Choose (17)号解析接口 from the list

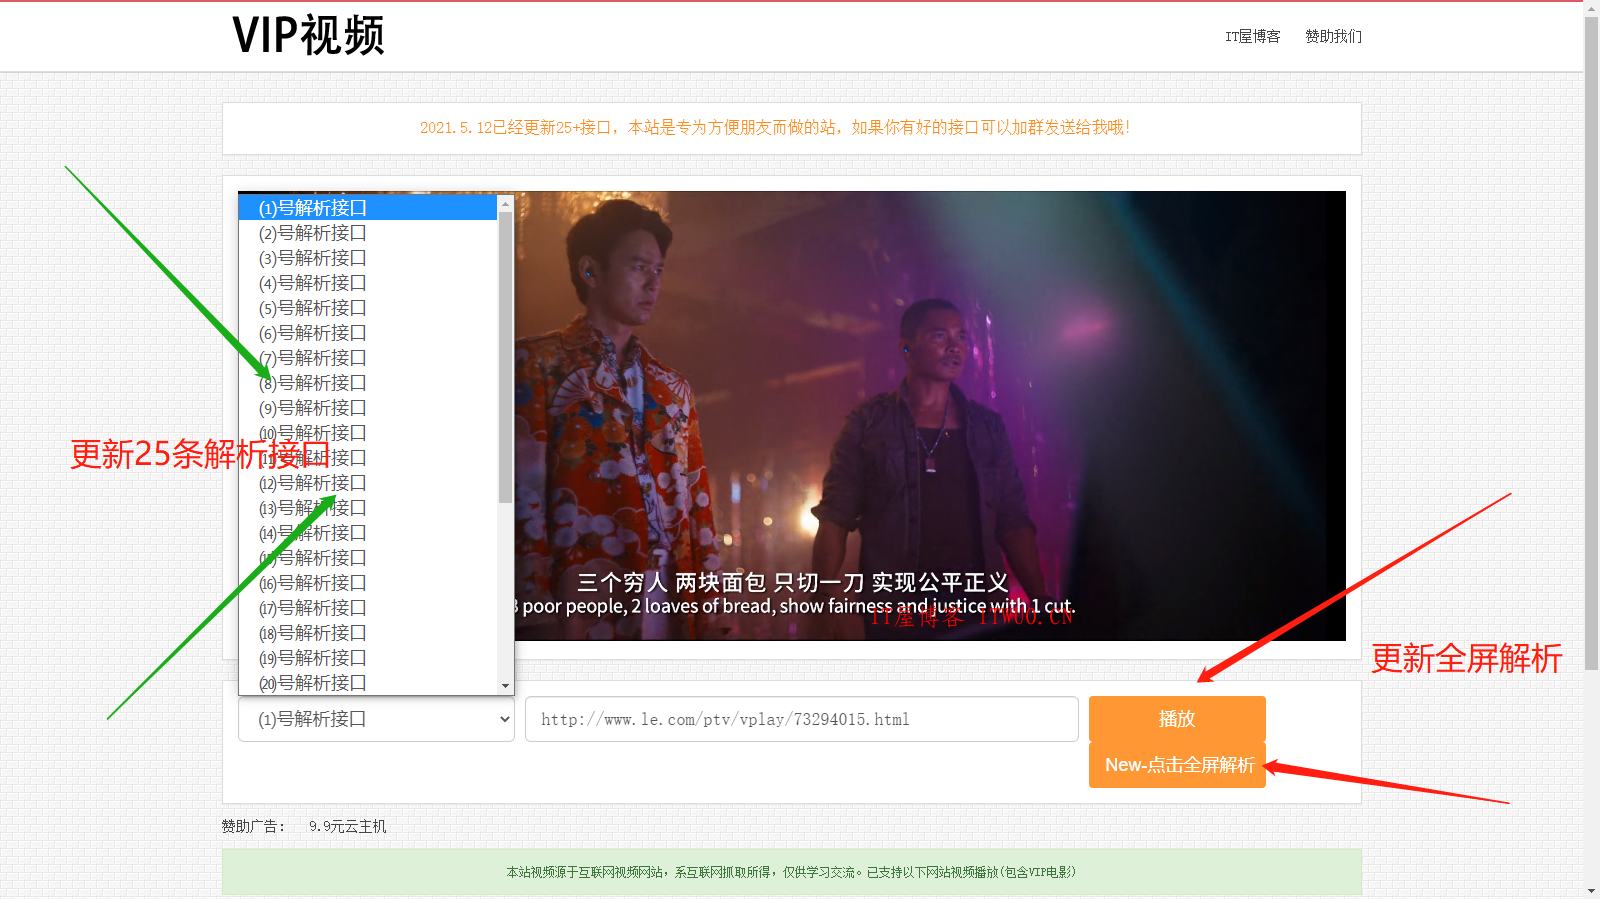click(x=368, y=608)
